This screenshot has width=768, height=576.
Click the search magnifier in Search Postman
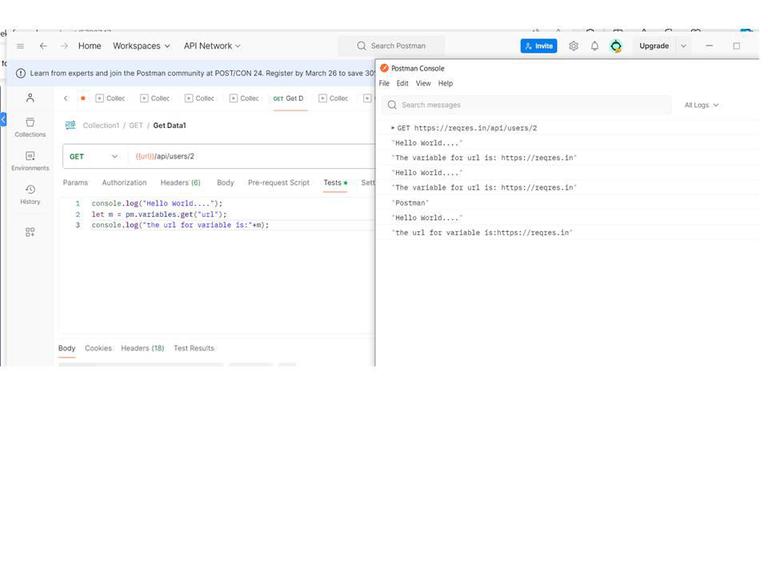pos(361,46)
